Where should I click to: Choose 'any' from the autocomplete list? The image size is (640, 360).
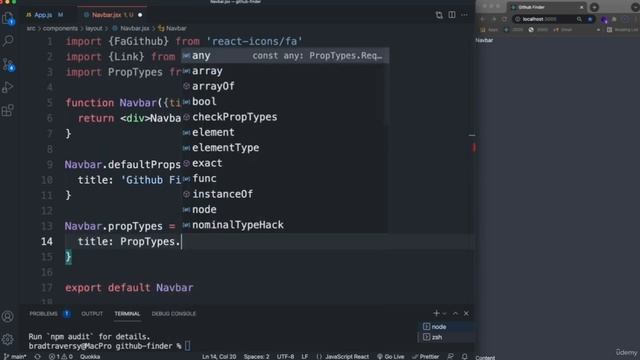click(285, 56)
